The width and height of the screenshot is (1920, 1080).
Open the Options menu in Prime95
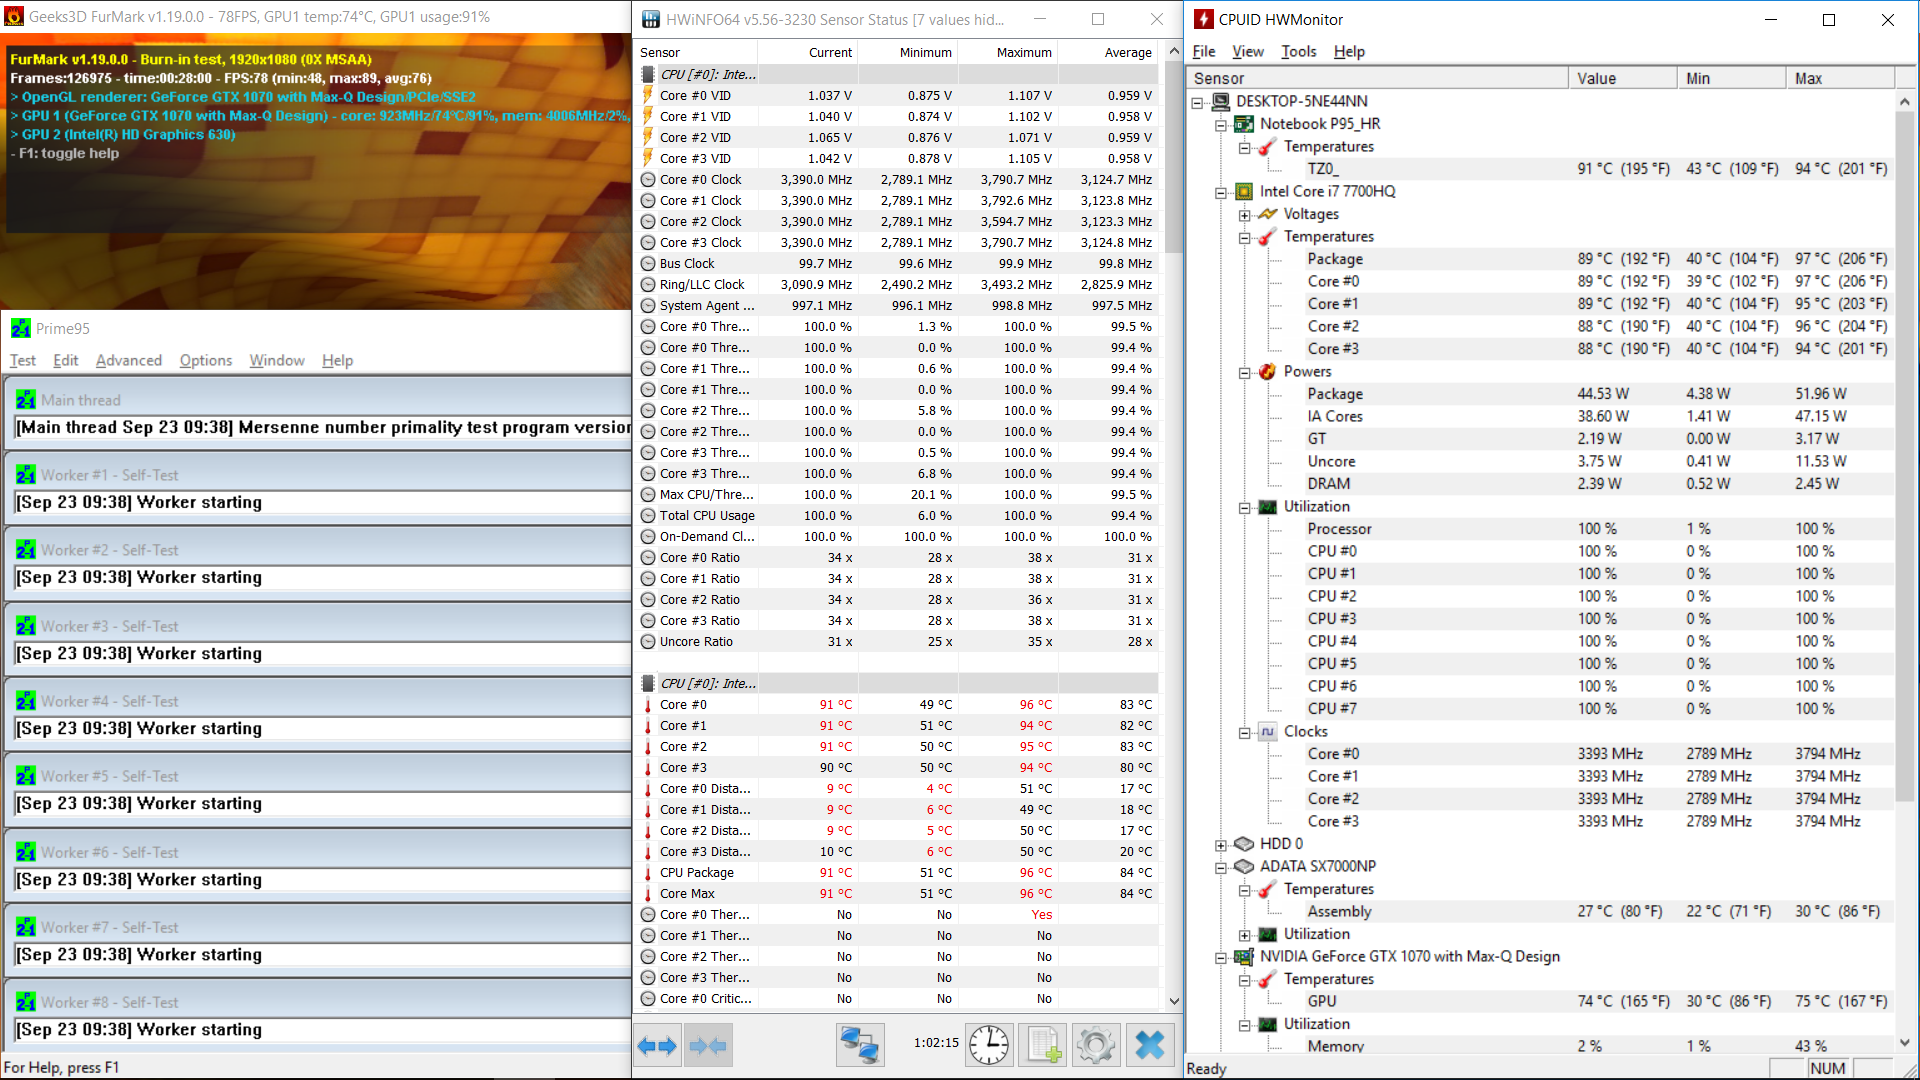pos(205,360)
